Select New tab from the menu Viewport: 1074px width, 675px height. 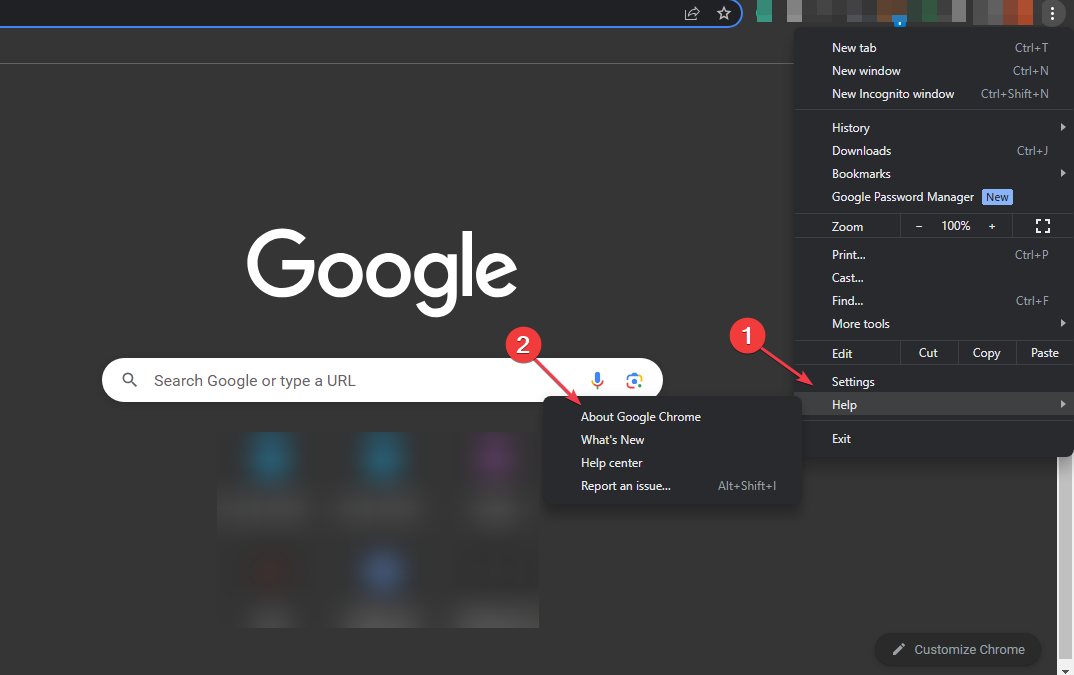point(934,48)
